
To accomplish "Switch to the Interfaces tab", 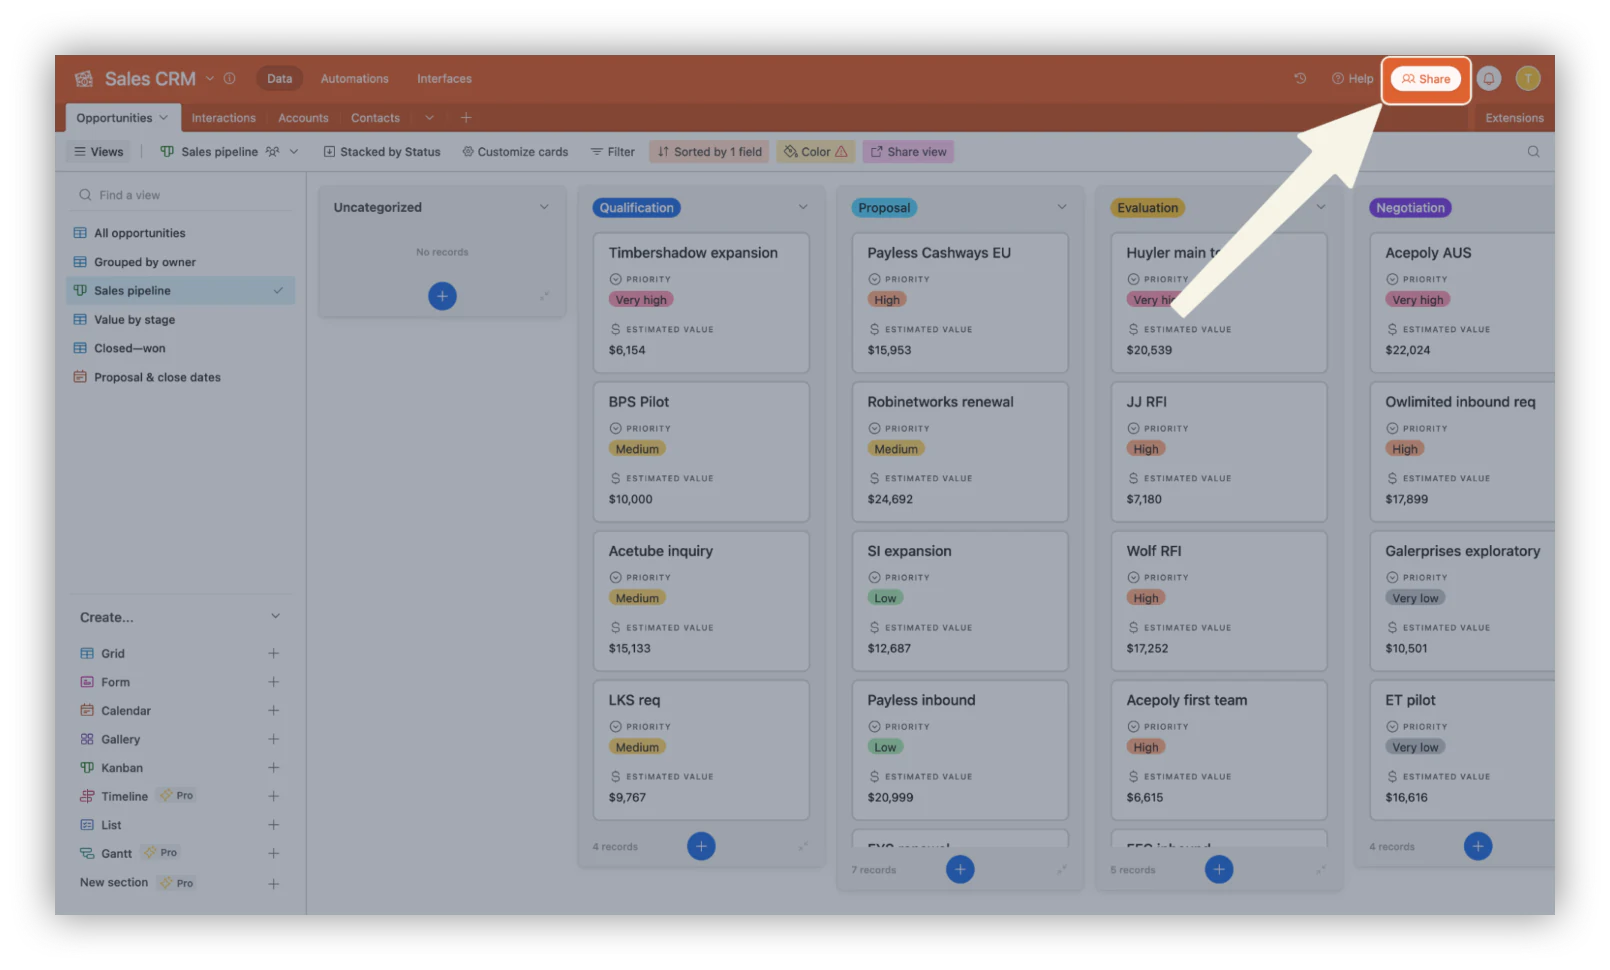I will click(x=444, y=79).
